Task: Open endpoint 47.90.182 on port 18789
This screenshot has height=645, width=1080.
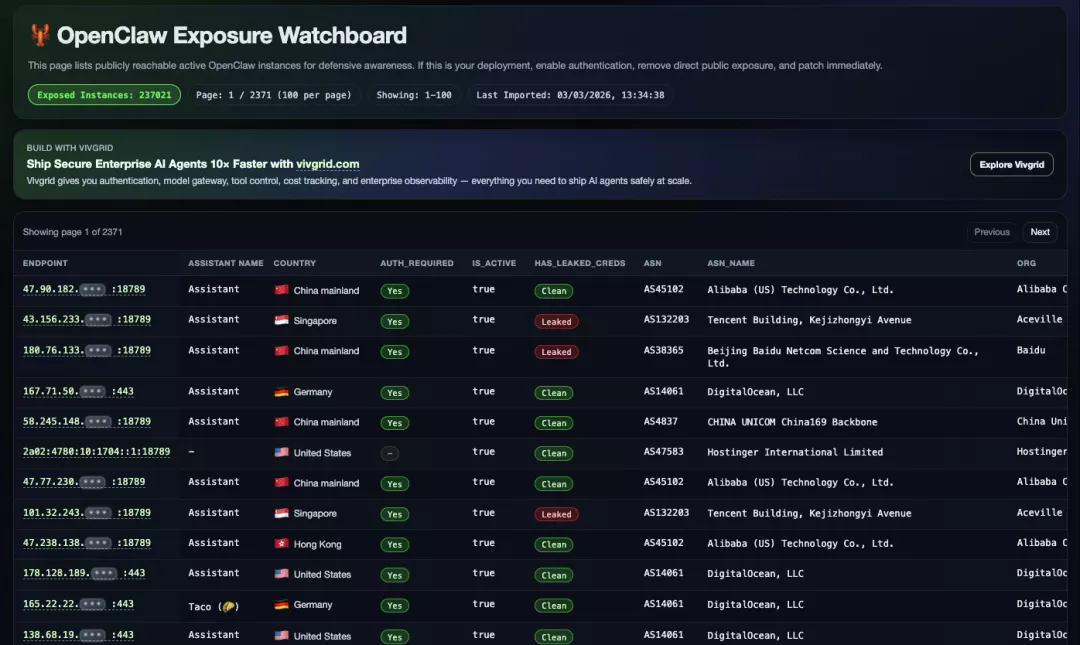Action: [84, 290]
